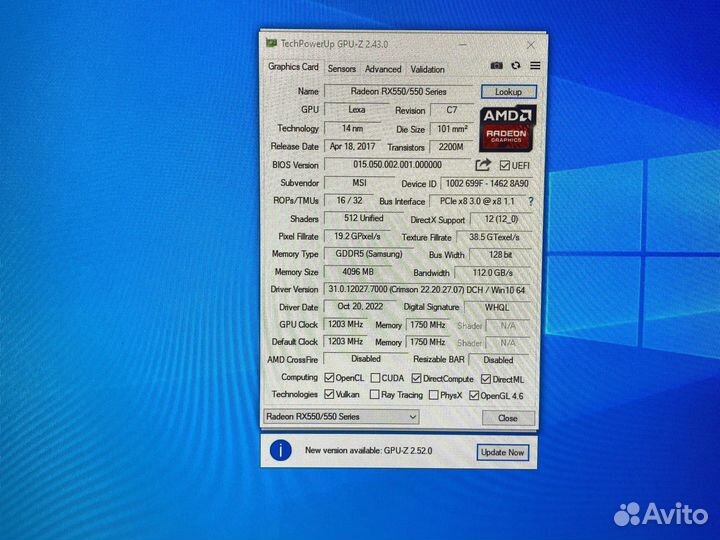
Task: Click Pixel Fillrate value 19.2 GPixel/s
Action: [x=357, y=236]
